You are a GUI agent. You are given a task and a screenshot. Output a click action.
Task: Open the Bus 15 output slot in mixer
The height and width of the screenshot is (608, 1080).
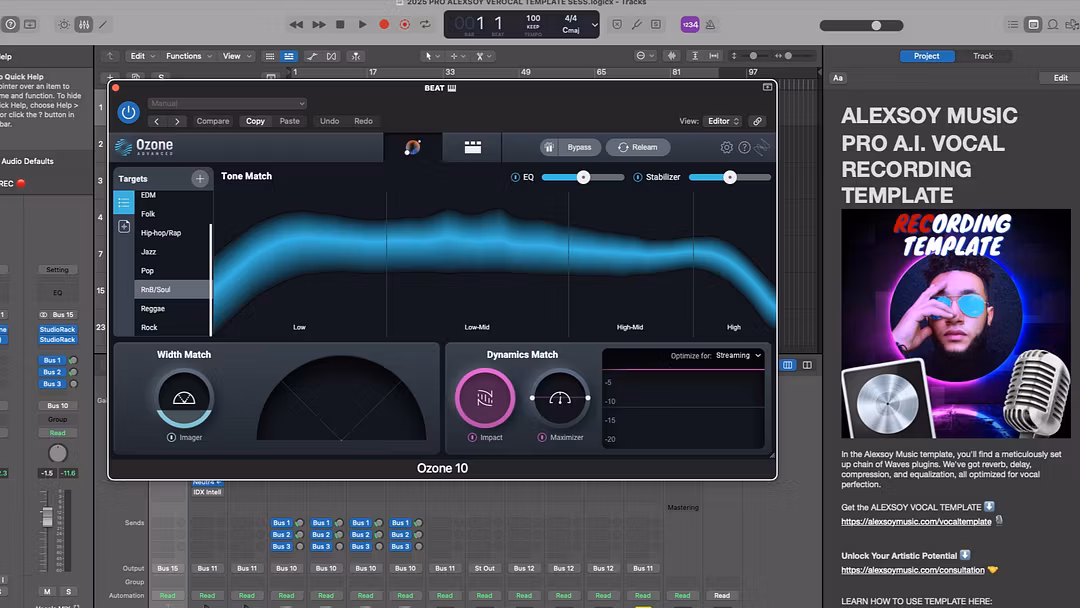pyautogui.click(x=167, y=569)
